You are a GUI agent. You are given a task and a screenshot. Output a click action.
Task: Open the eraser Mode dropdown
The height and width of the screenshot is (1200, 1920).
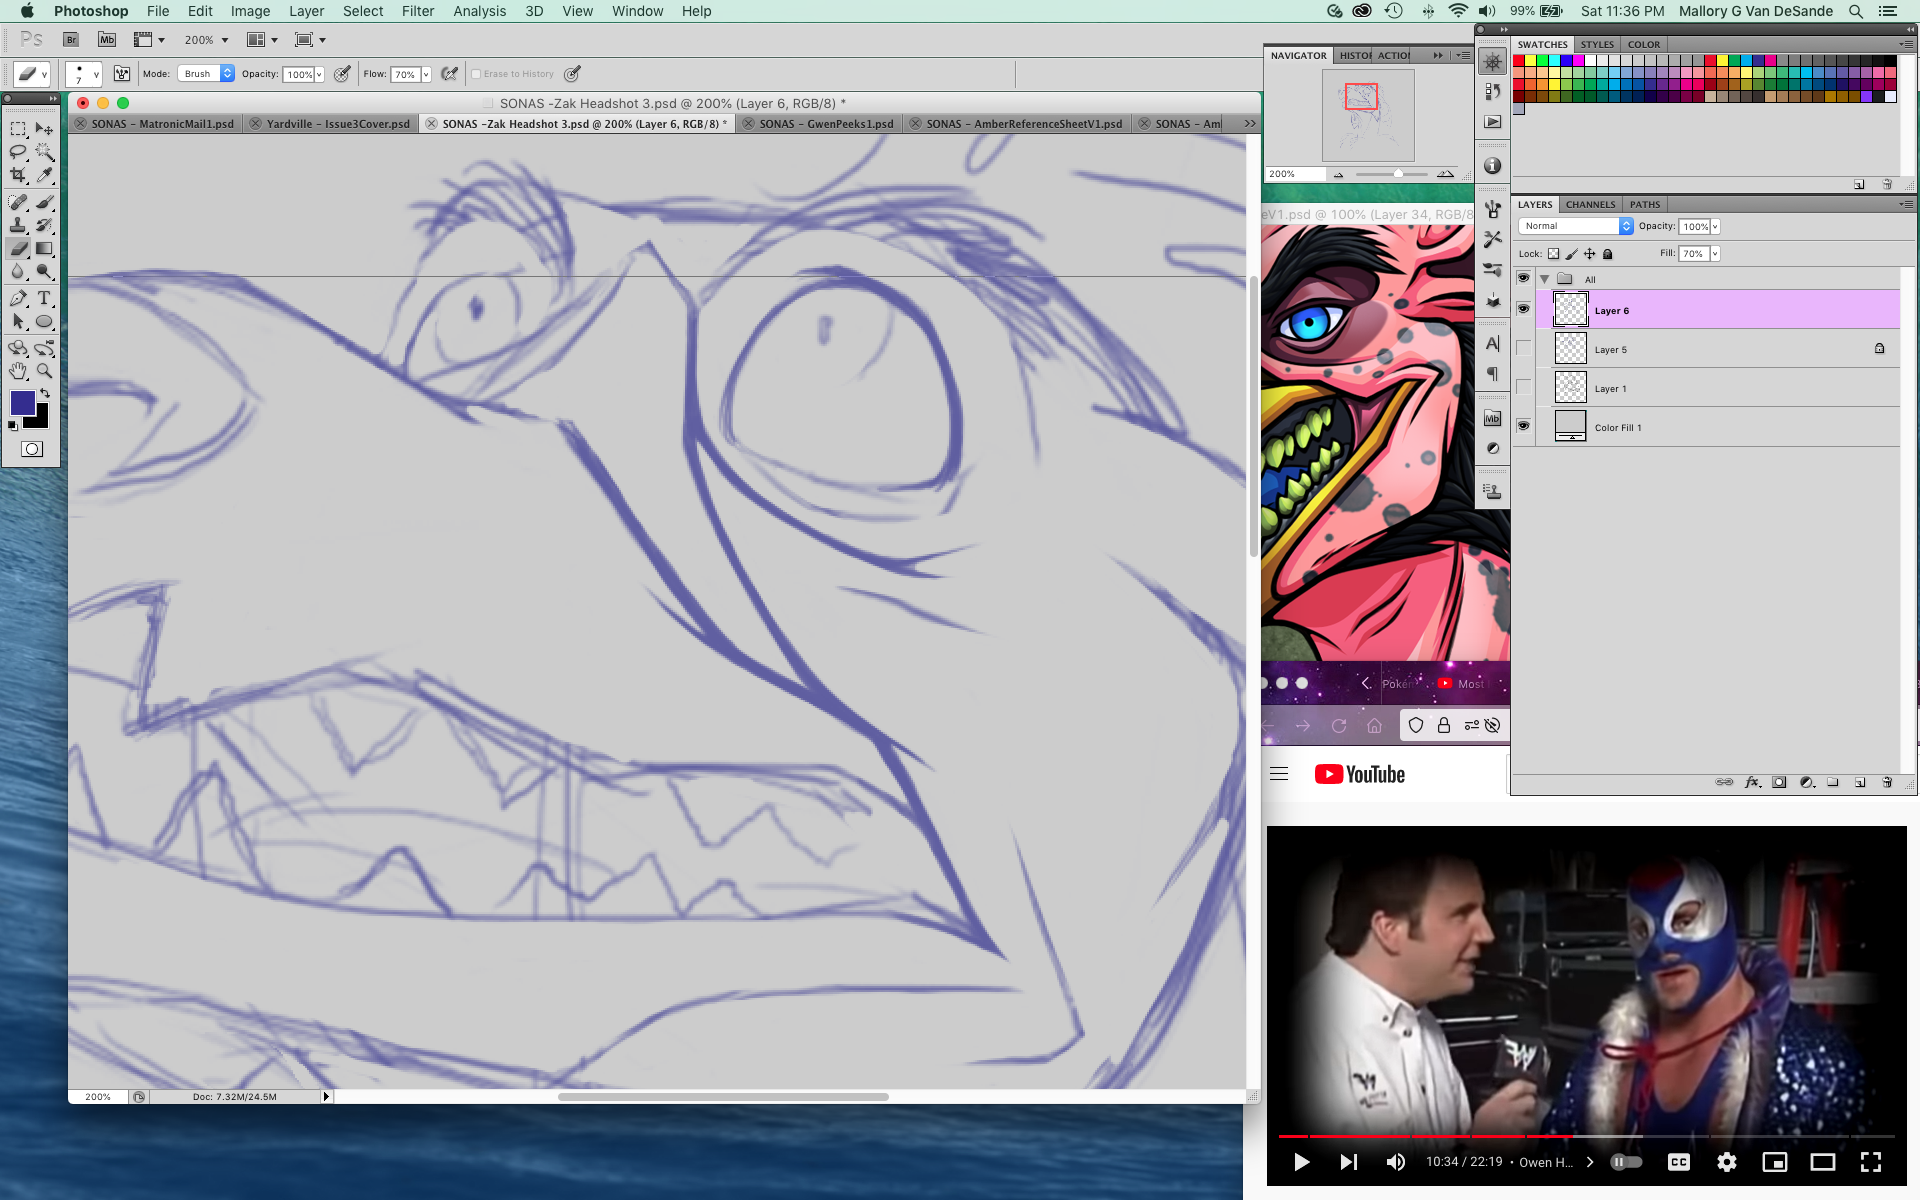point(207,74)
